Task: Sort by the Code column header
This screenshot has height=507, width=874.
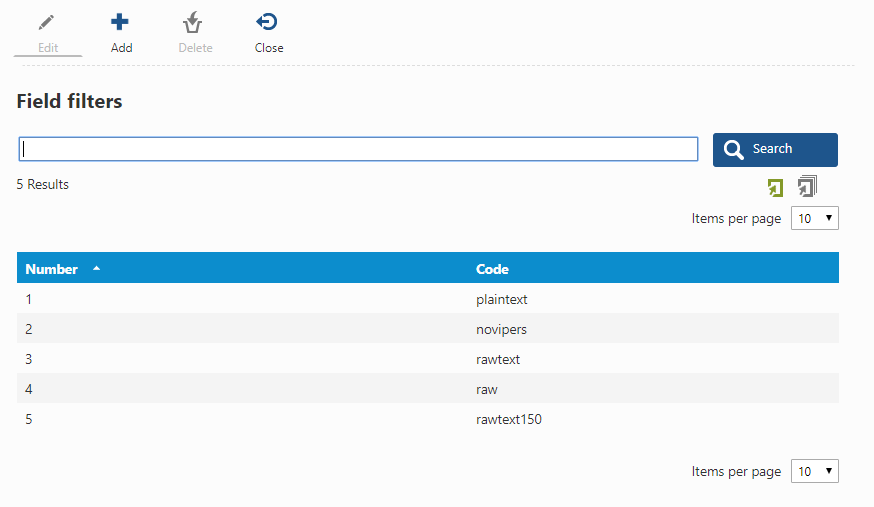Action: (x=492, y=269)
